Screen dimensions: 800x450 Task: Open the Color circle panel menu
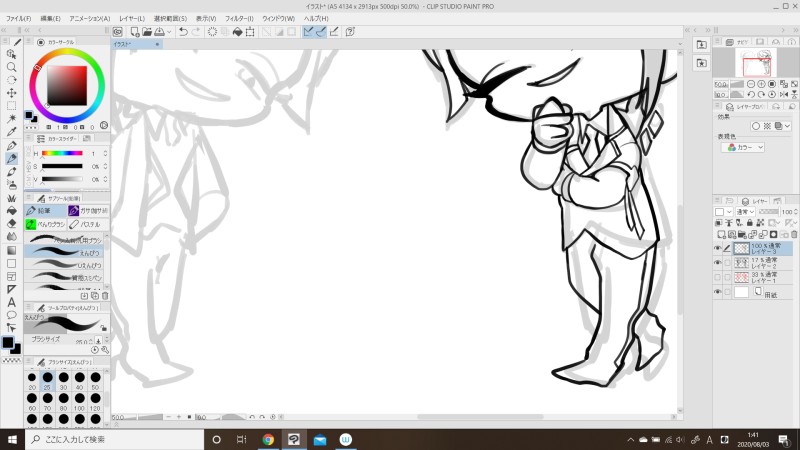click(29, 42)
